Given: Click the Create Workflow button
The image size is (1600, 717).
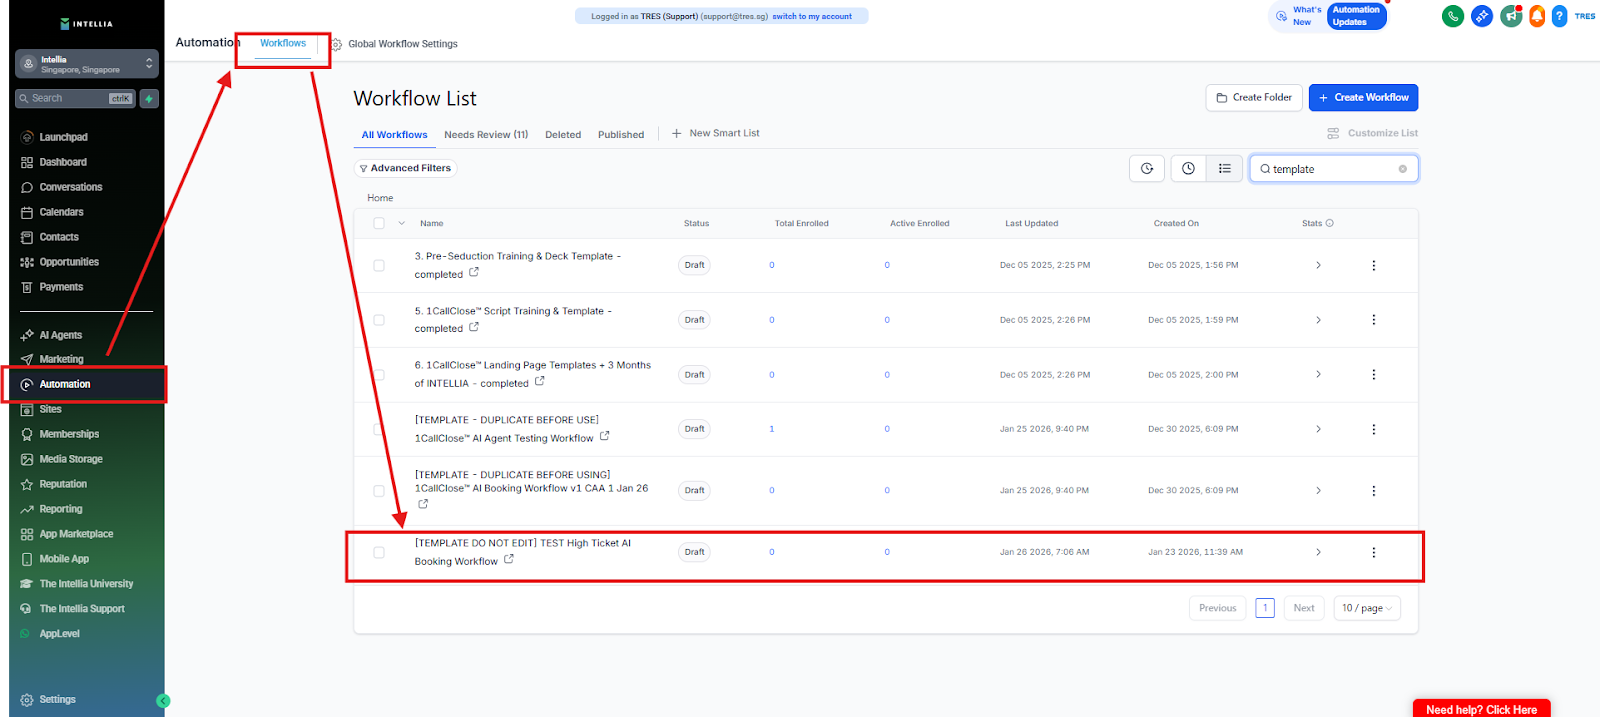Looking at the screenshot, I should click(1363, 98).
